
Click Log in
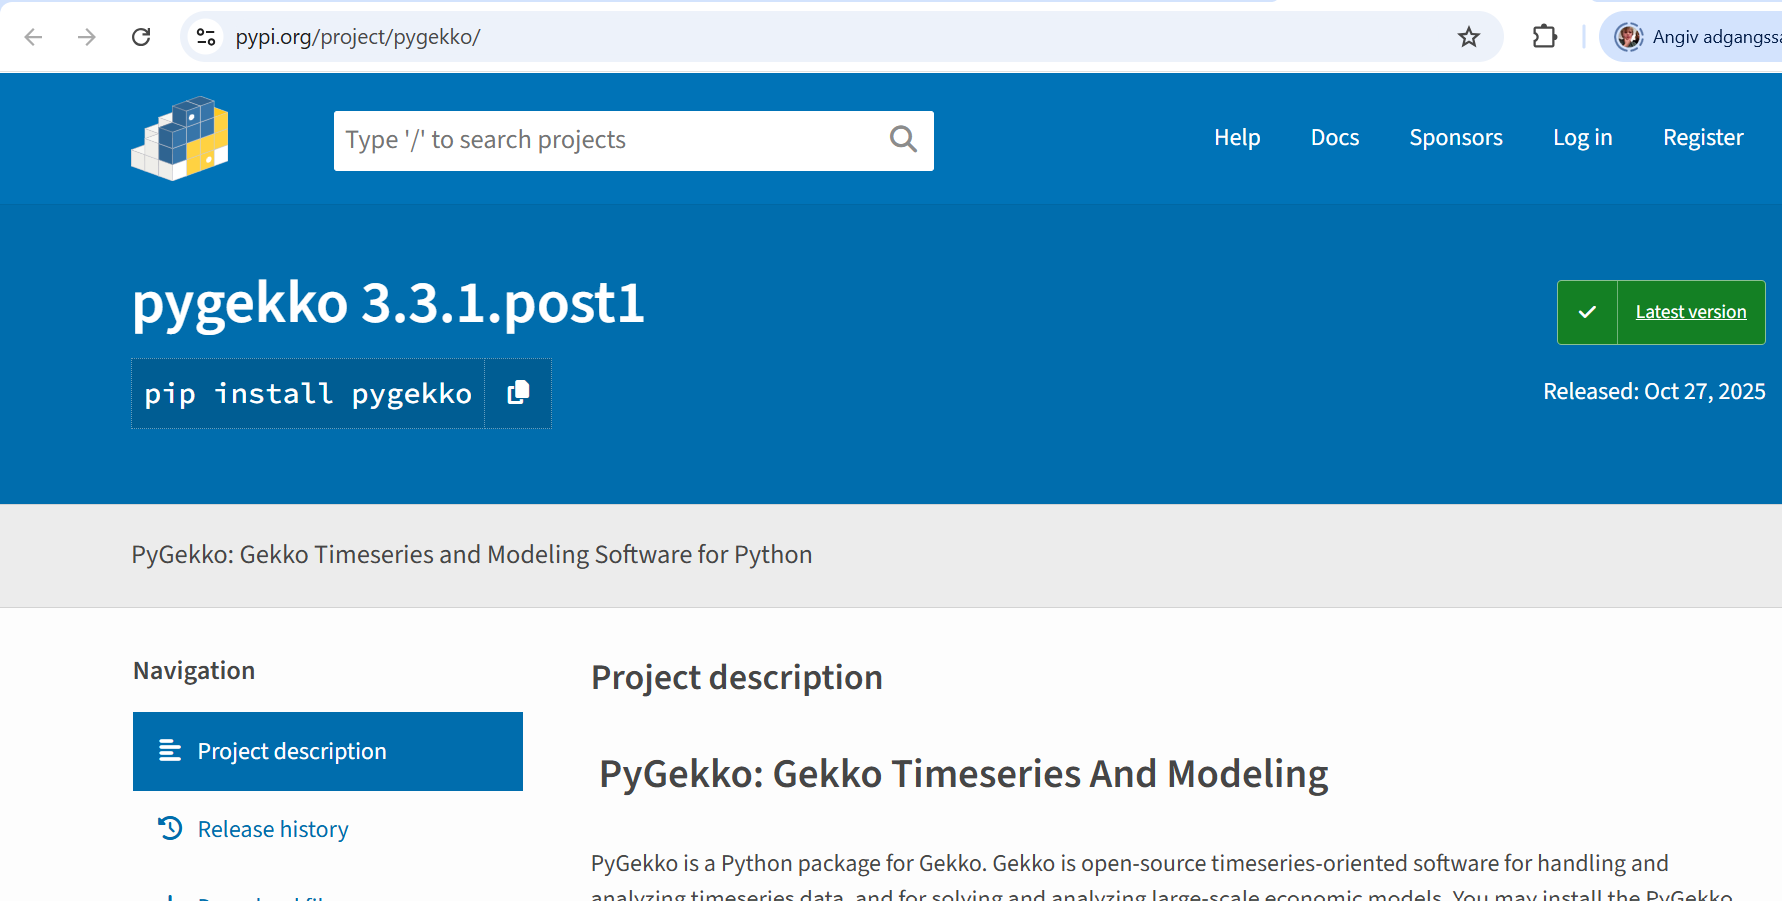(x=1582, y=138)
